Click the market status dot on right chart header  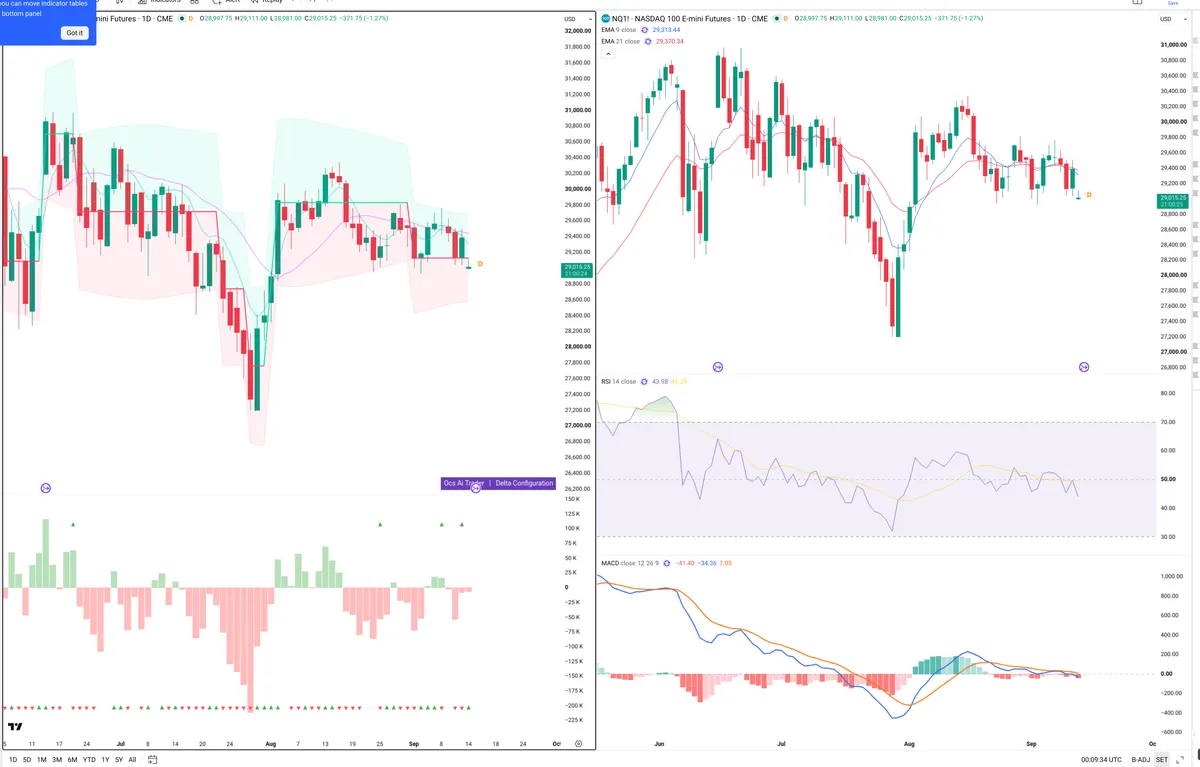tap(777, 19)
